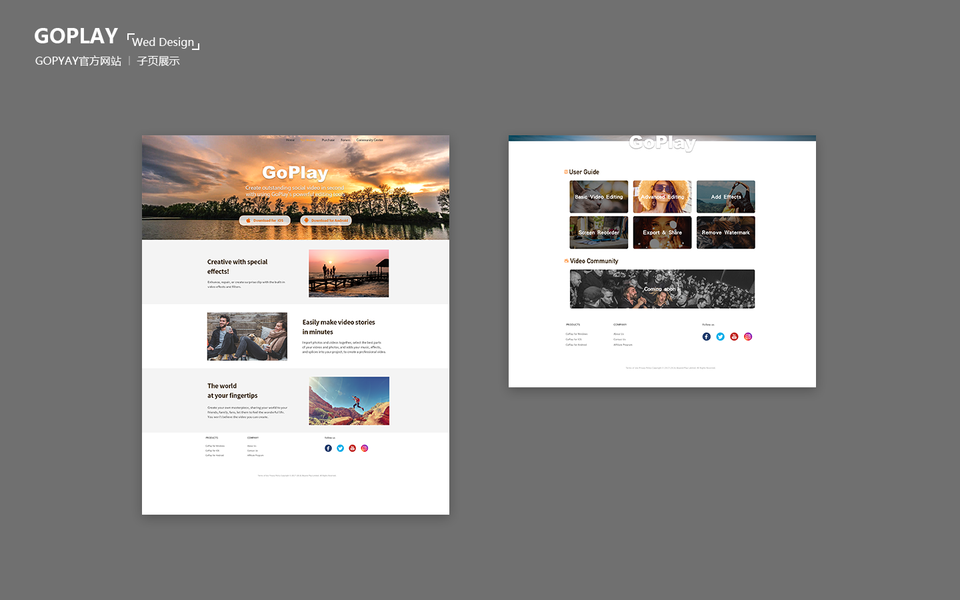Open the Remove Watermark guide card

click(726, 232)
